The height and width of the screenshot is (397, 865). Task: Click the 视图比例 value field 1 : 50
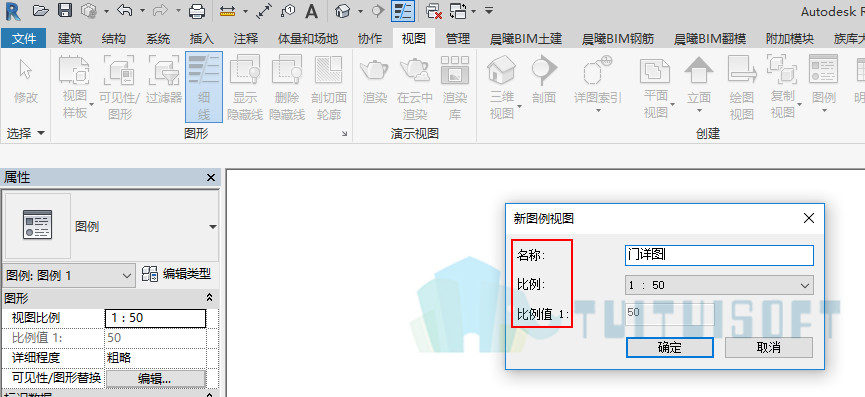pos(155,318)
